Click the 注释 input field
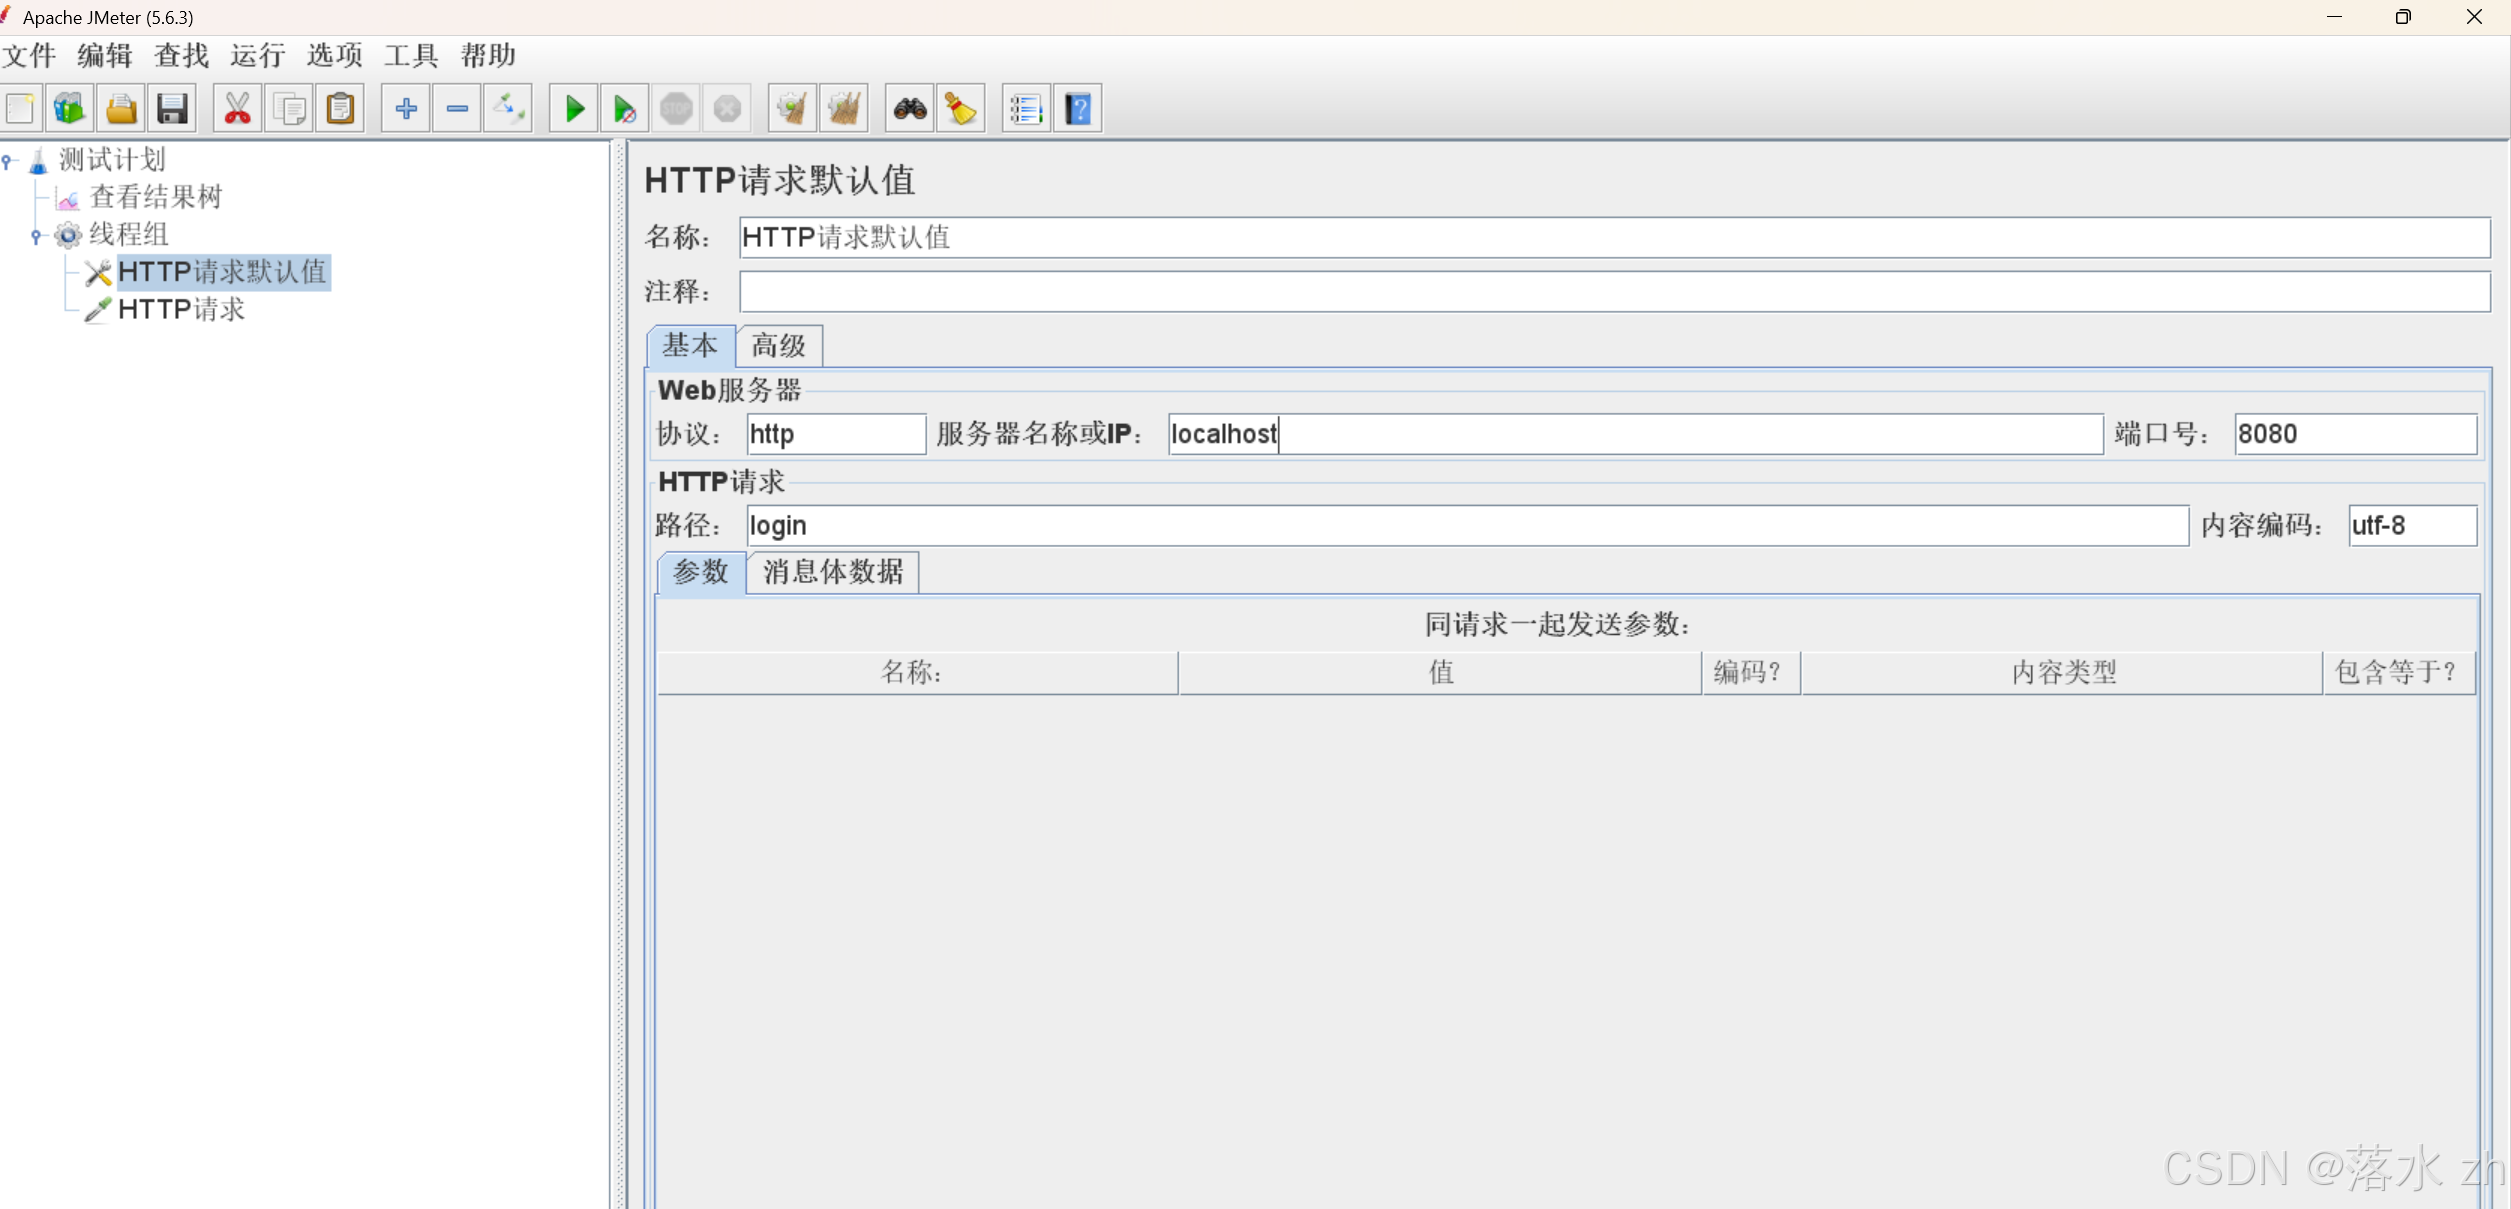The image size is (2511, 1209). pyautogui.click(x=1614, y=291)
